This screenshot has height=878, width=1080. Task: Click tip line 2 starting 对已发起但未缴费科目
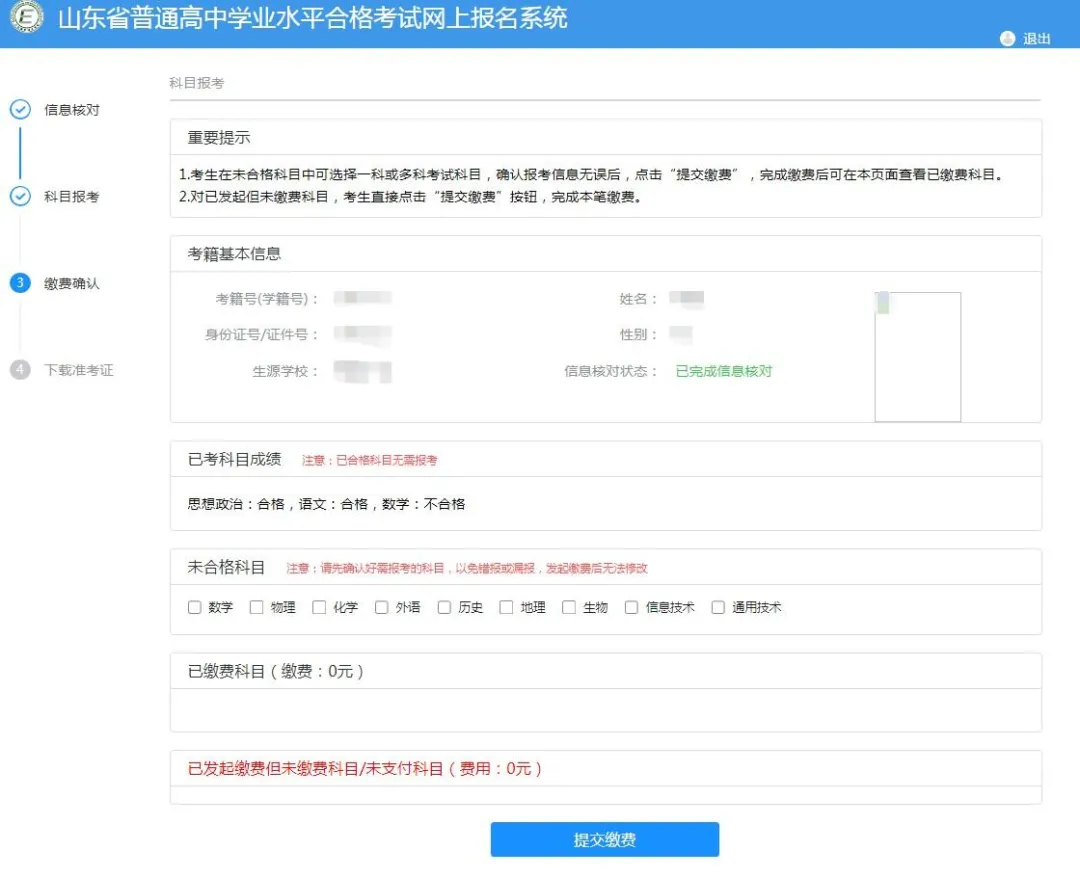[x=411, y=197]
